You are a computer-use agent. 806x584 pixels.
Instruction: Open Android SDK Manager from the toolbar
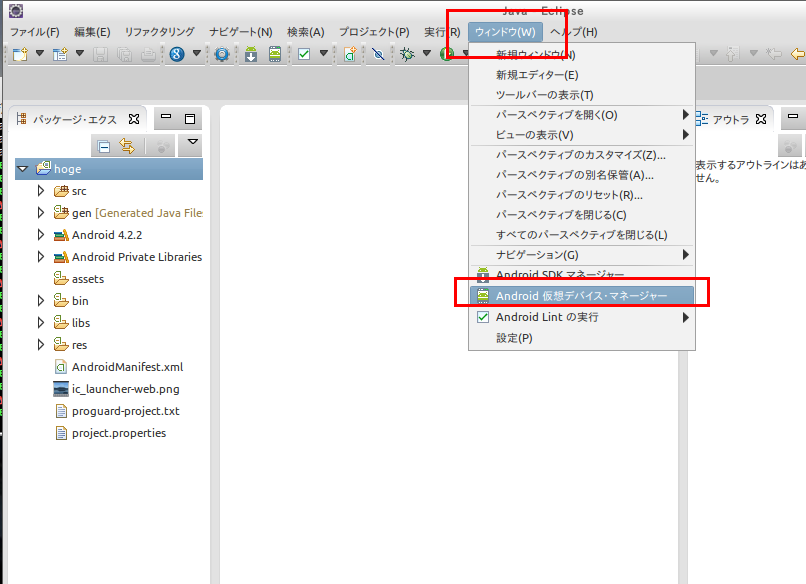click(251, 53)
